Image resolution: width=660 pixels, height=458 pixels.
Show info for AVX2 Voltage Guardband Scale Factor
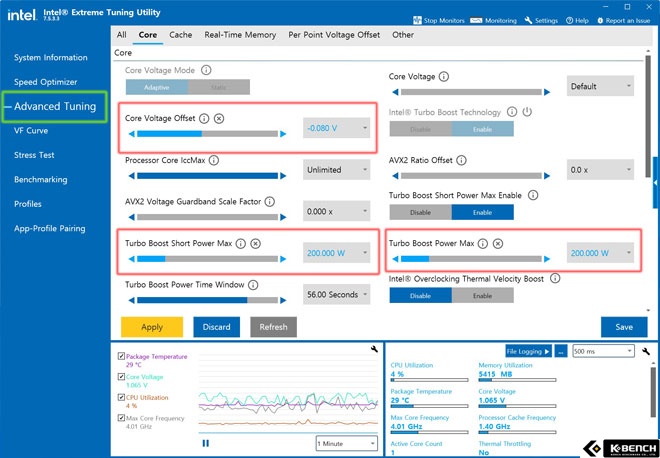pos(269,202)
